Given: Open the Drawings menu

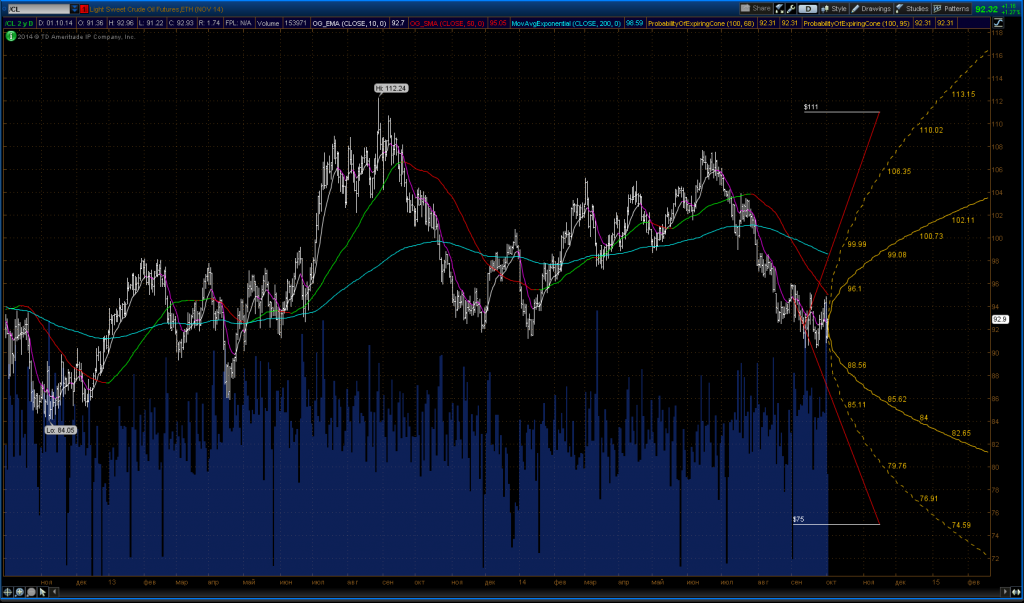Looking at the screenshot, I should click(x=873, y=7).
